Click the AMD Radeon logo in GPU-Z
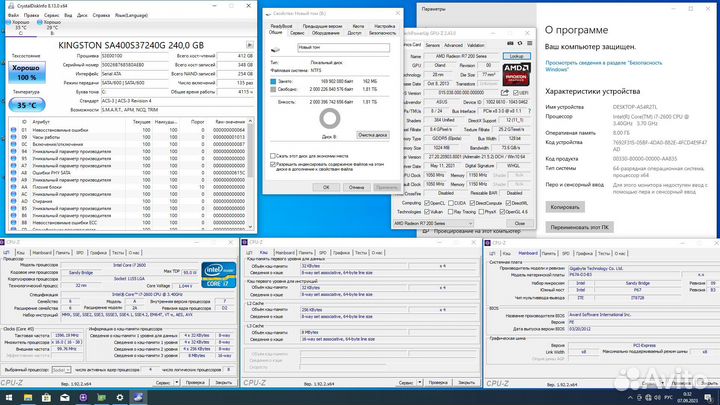 (x=517, y=74)
